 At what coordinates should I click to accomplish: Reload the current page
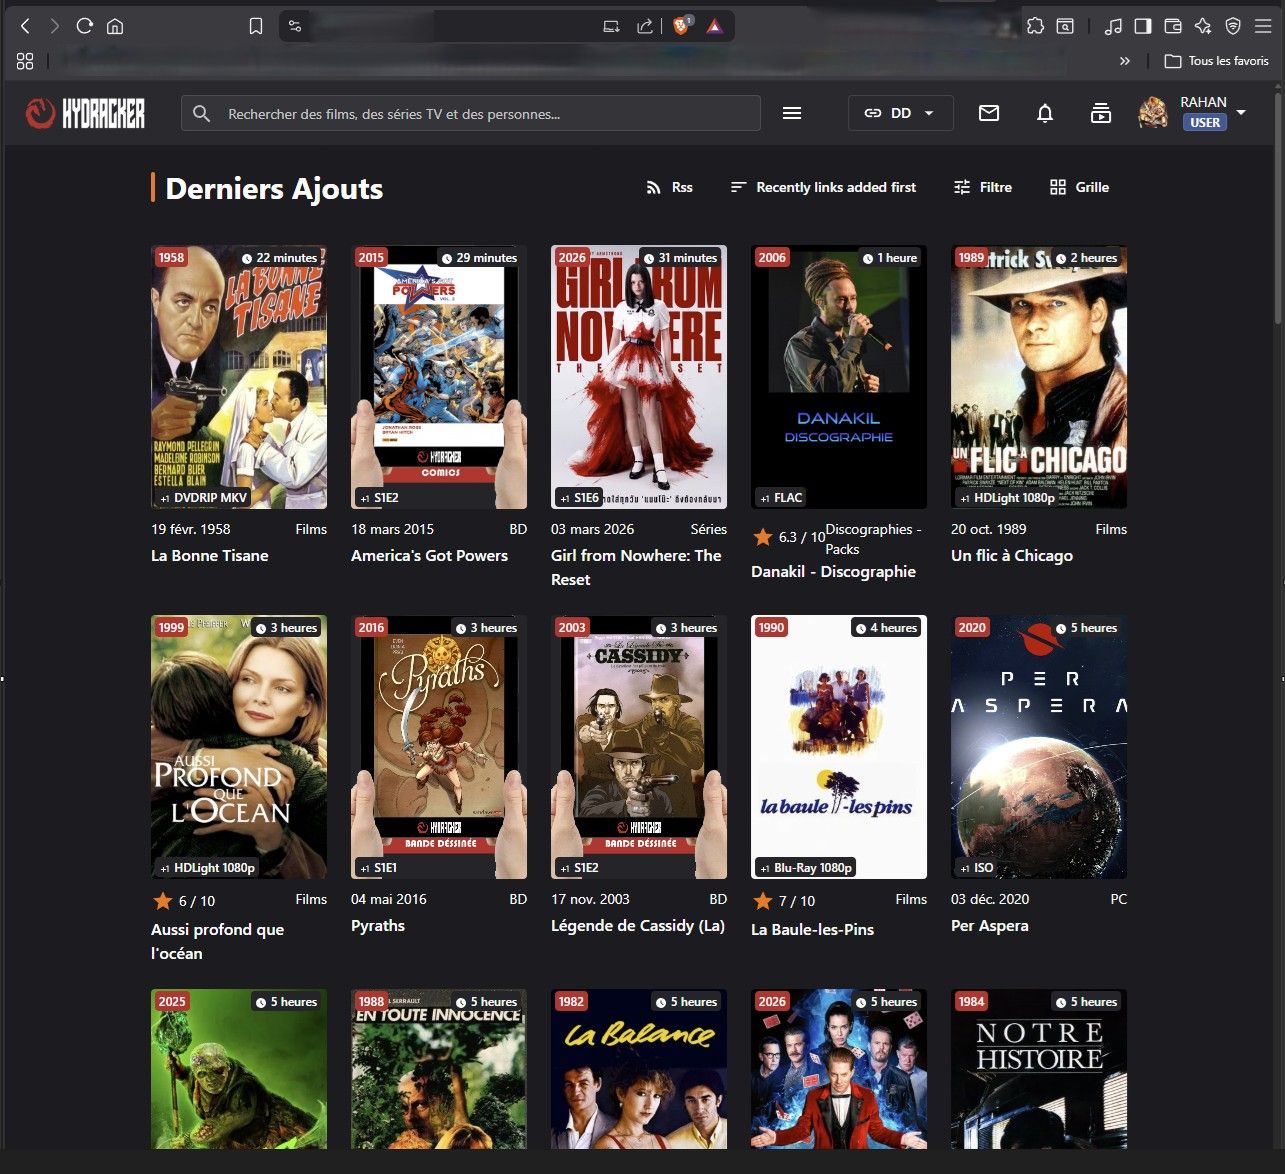click(85, 27)
